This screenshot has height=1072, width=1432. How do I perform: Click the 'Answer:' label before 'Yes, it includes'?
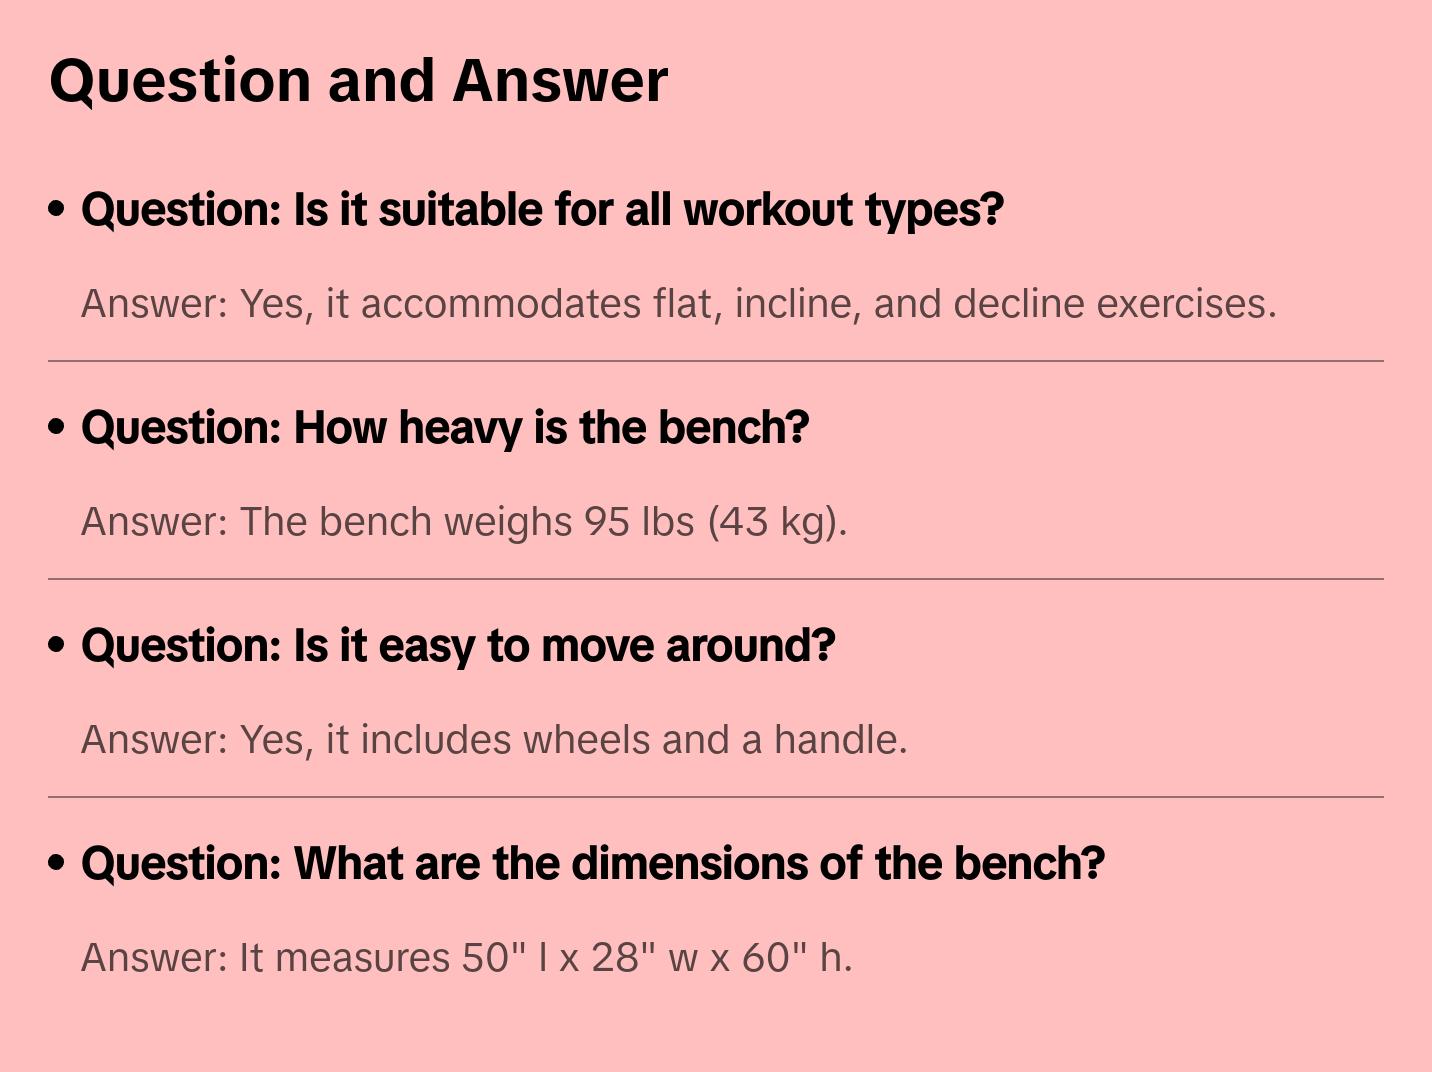pyautogui.click(x=155, y=740)
